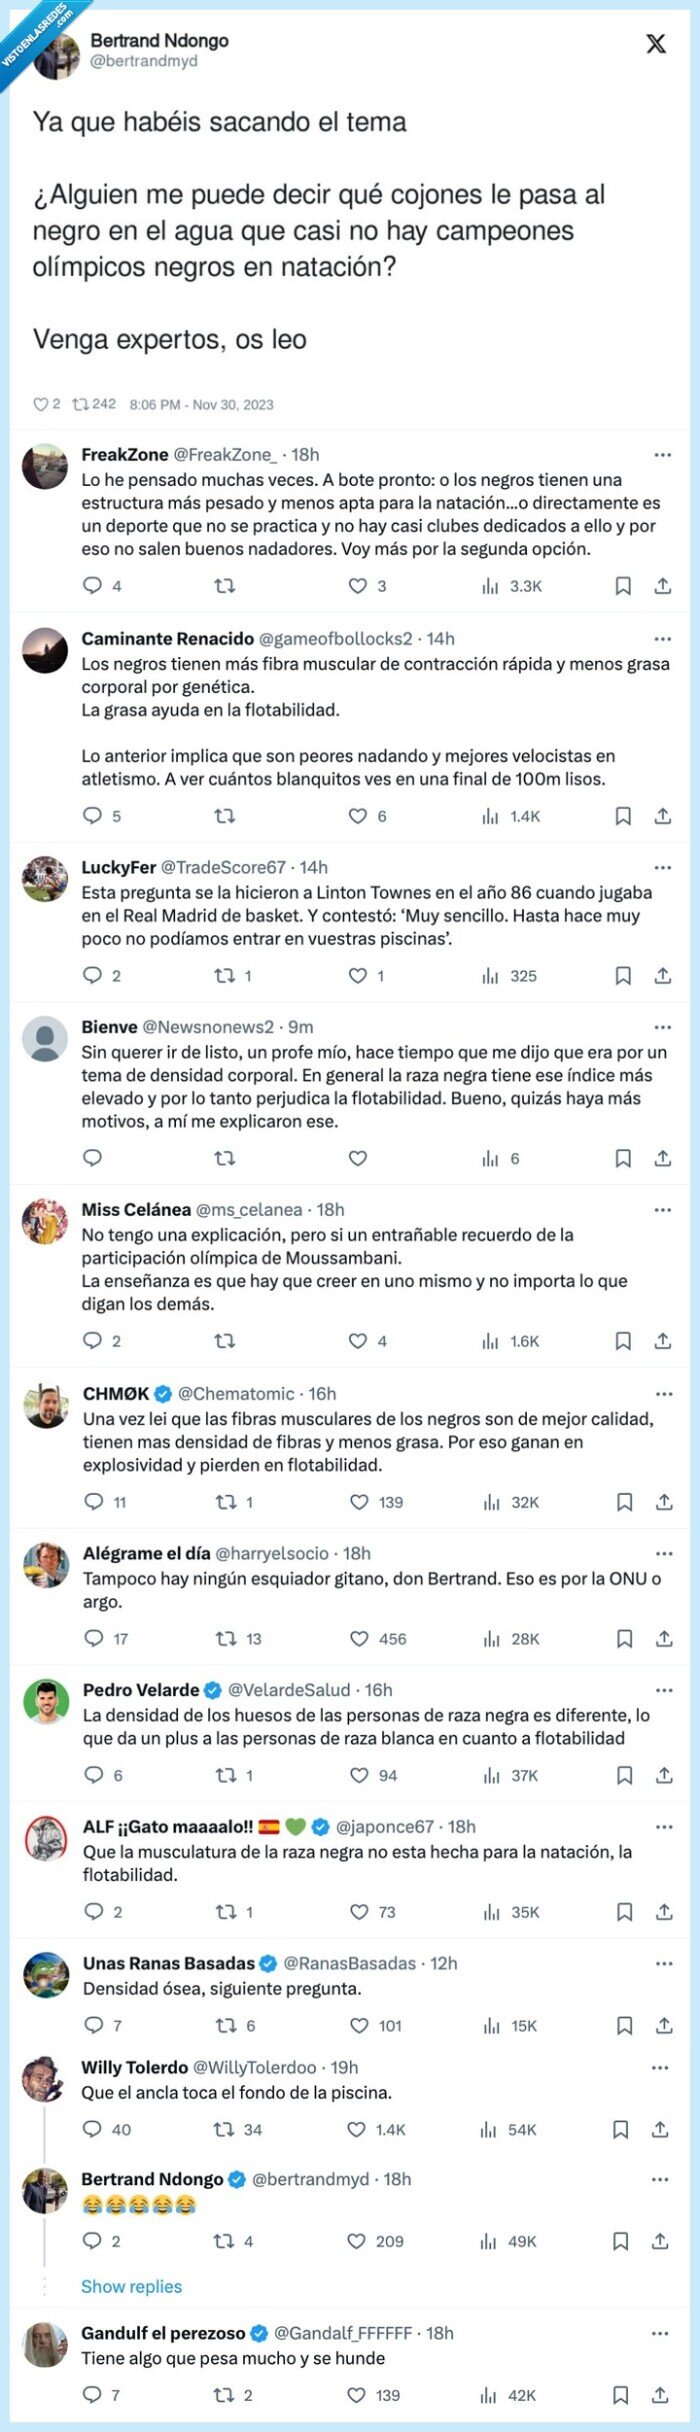The height and width of the screenshot is (2432, 700).
Task: View analytics on CHMØK's reply
Action: coord(491,1502)
